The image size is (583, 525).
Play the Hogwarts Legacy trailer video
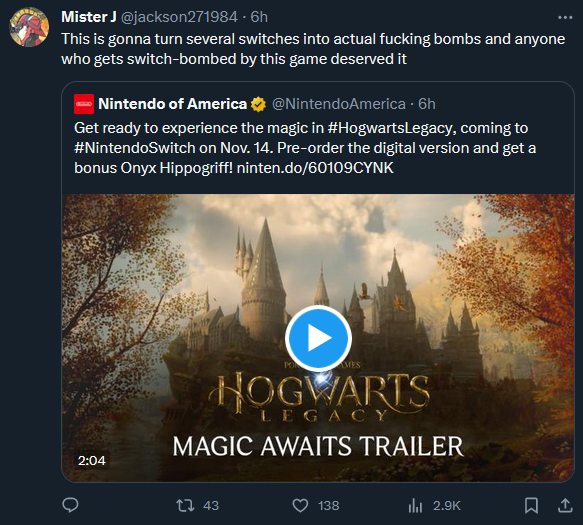point(318,338)
